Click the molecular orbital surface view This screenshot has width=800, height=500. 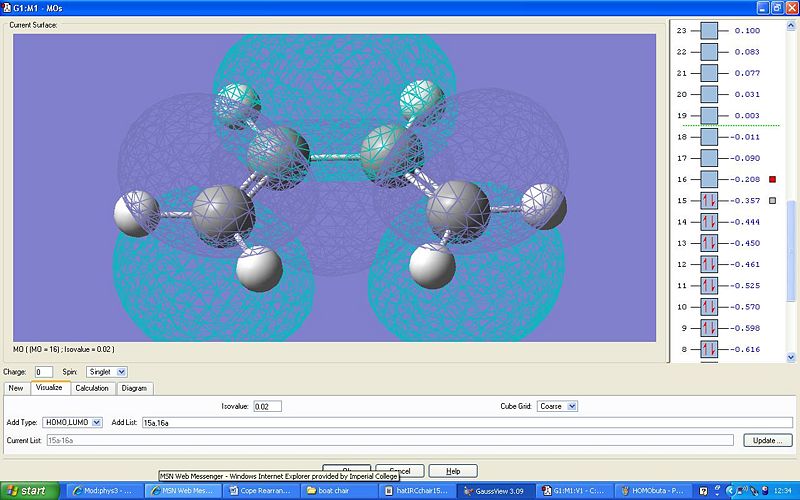click(x=334, y=188)
